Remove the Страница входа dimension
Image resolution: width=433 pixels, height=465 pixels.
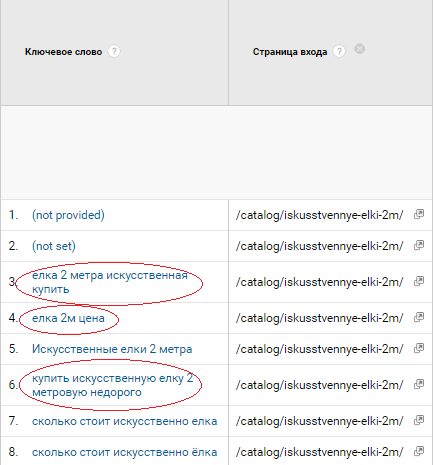click(359, 49)
